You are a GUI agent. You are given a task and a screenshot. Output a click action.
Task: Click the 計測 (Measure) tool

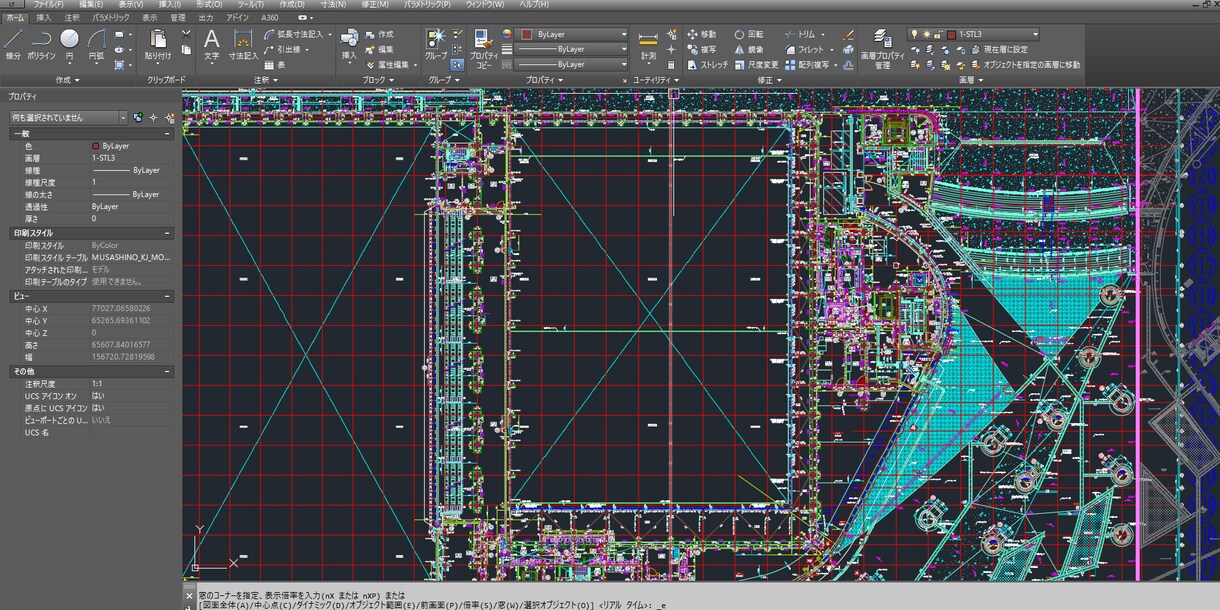click(648, 44)
